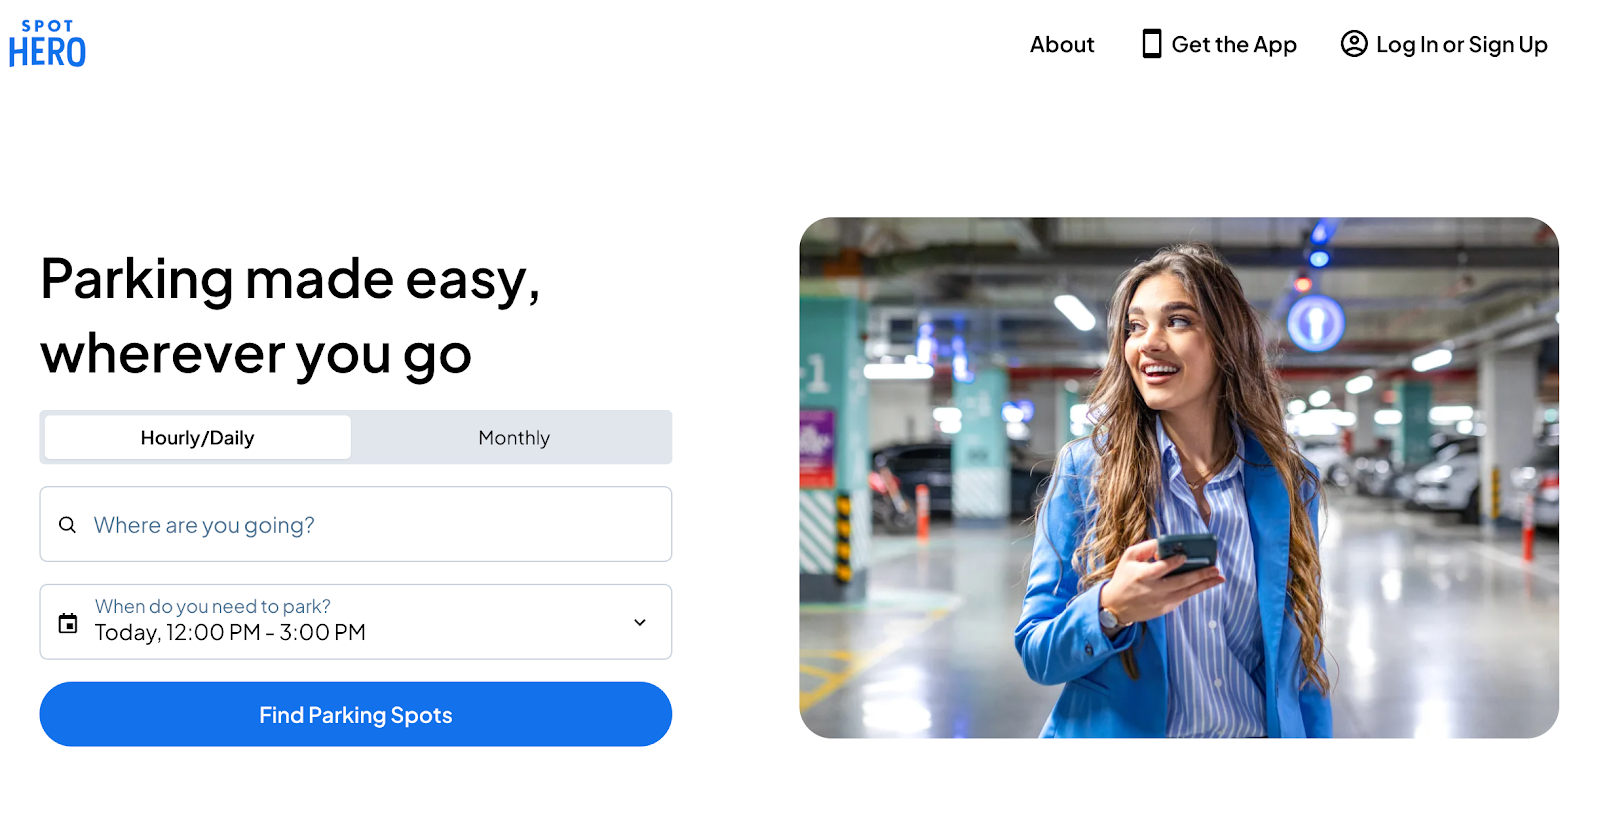Click the Parking made easy heading
The width and height of the screenshot is (1600, 820).
pyautogui.click(x=291, y=279)
